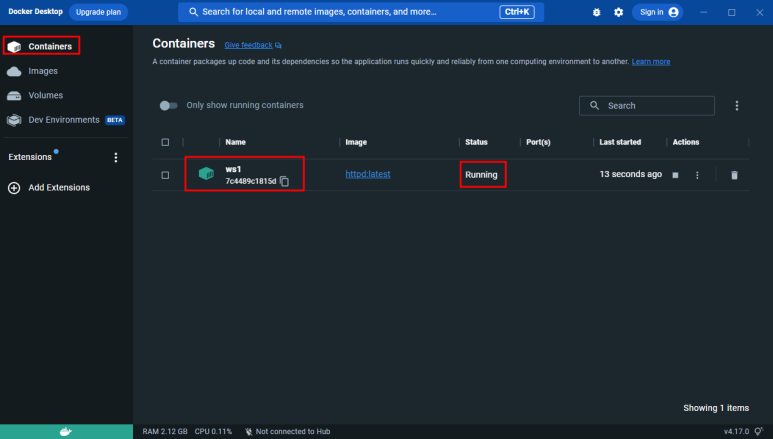Open the Volumes section in sidebar

tap(45, 95)
